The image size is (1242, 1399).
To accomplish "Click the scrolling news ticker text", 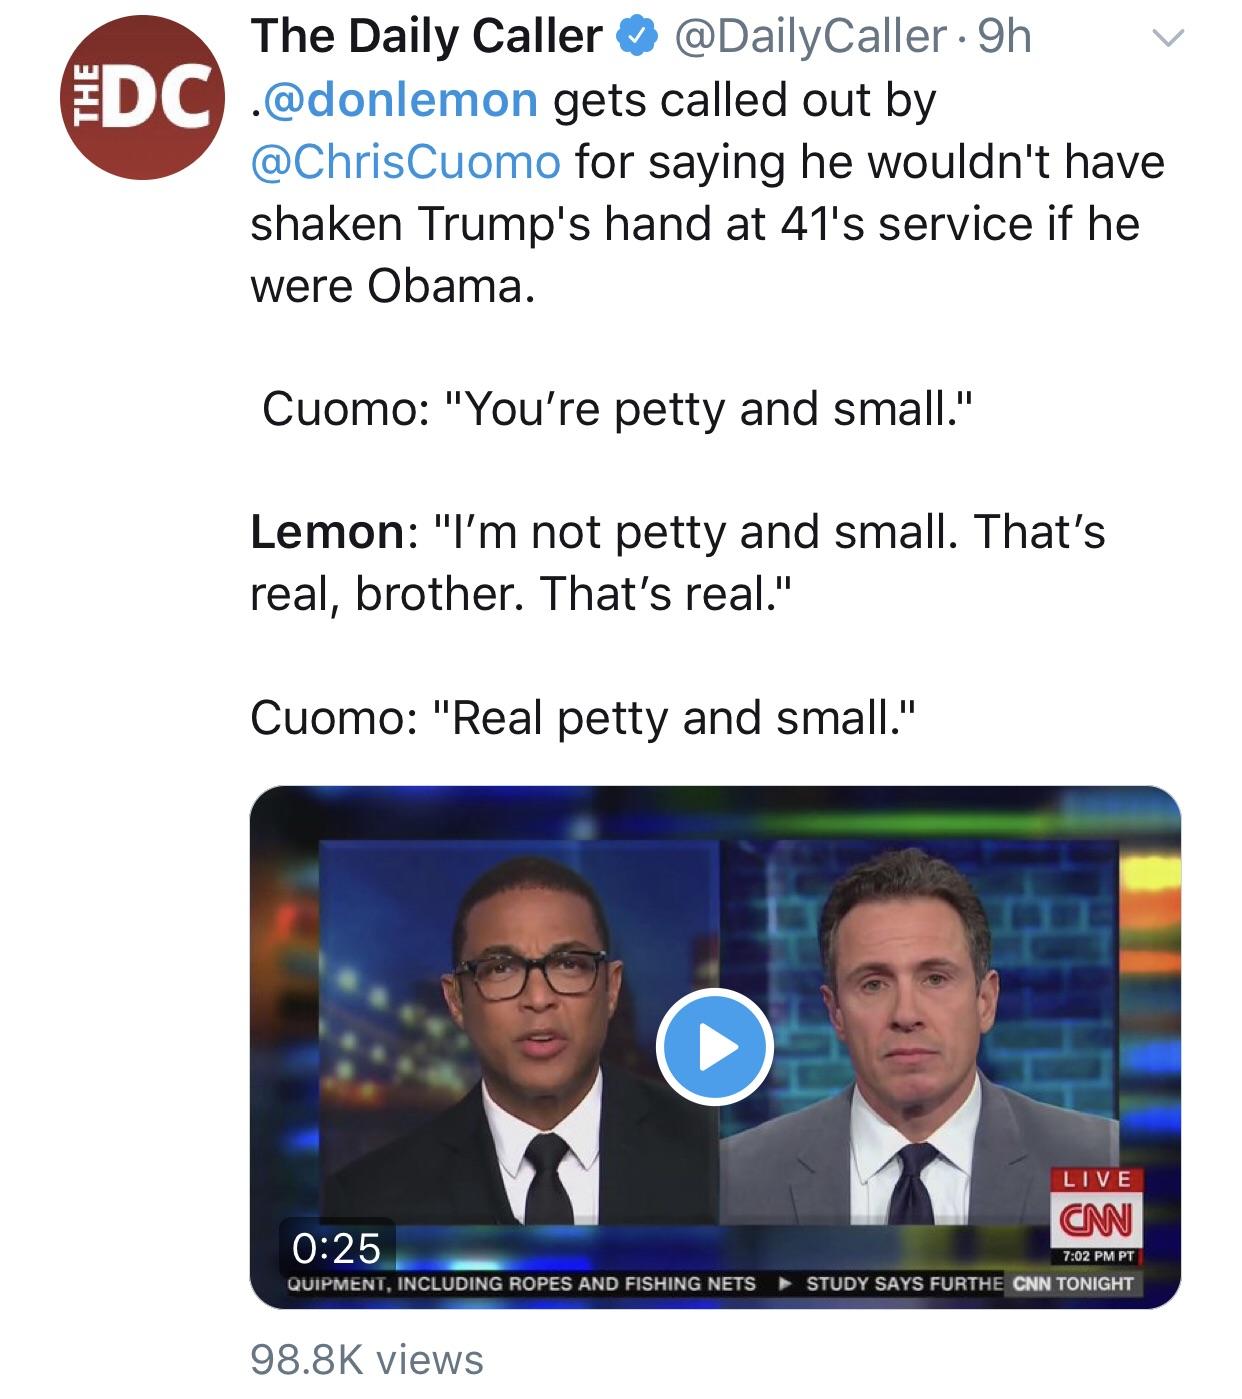I will [x=644, y=1283].
